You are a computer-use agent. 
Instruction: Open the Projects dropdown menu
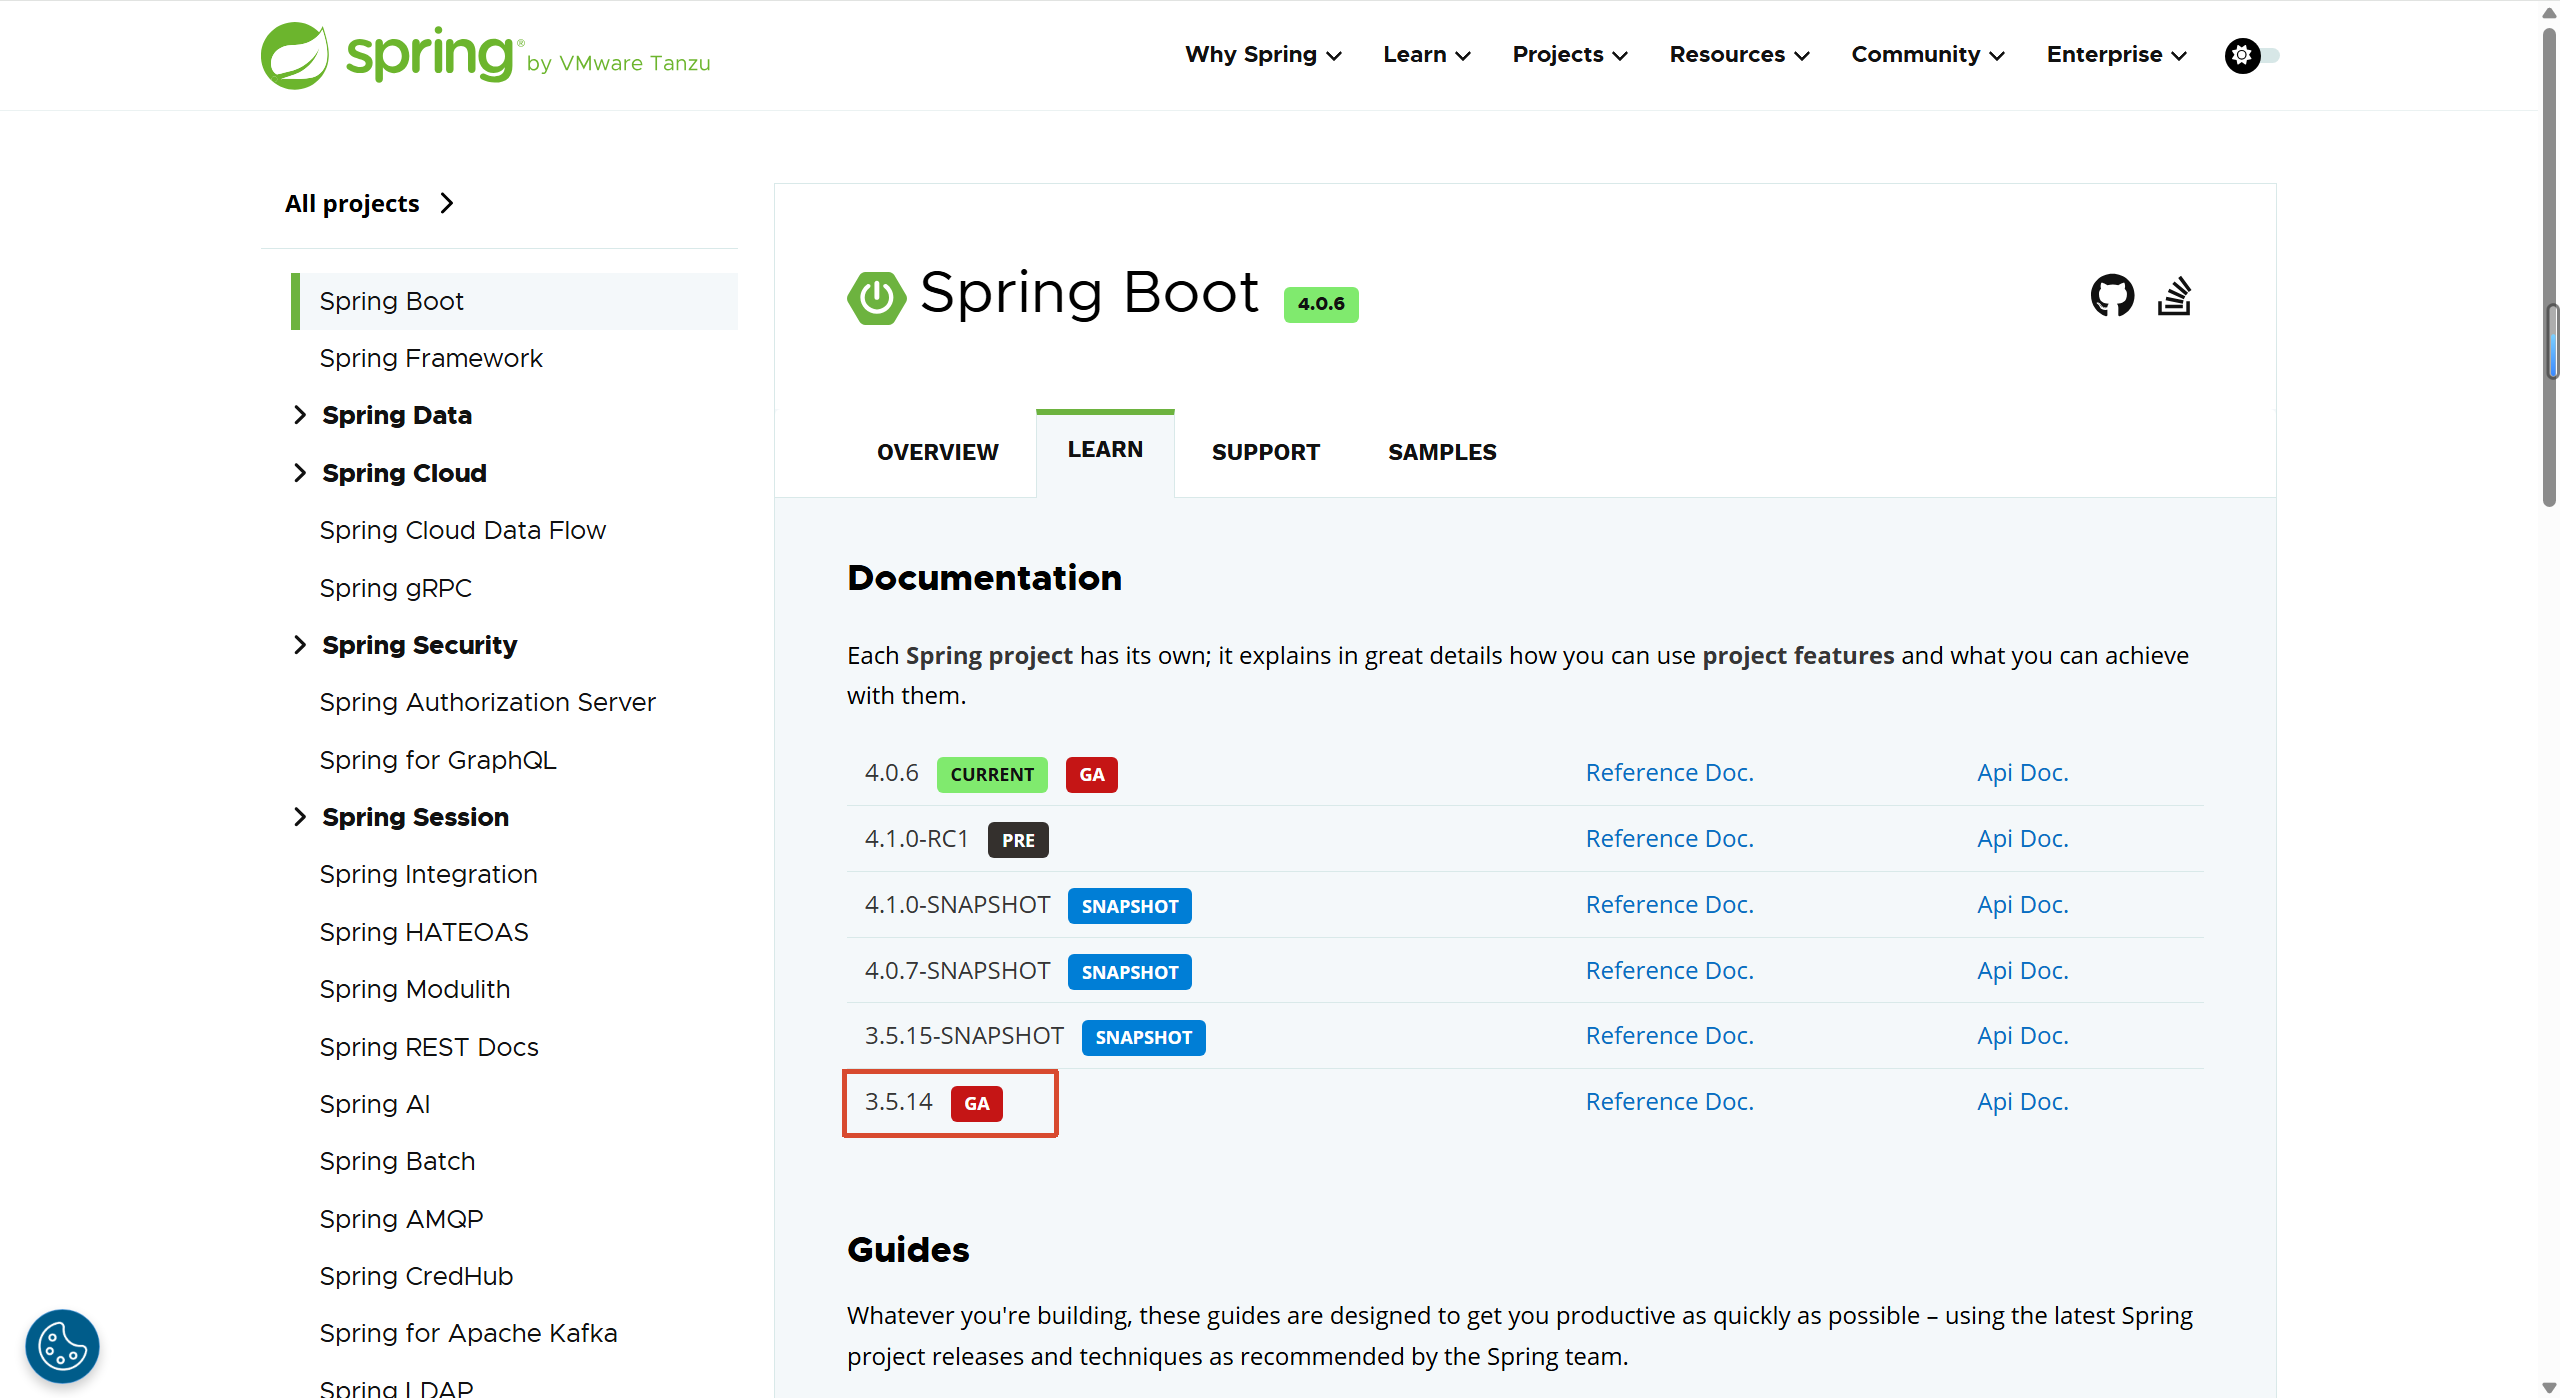pyautogui.click(x=1569, y=55)
